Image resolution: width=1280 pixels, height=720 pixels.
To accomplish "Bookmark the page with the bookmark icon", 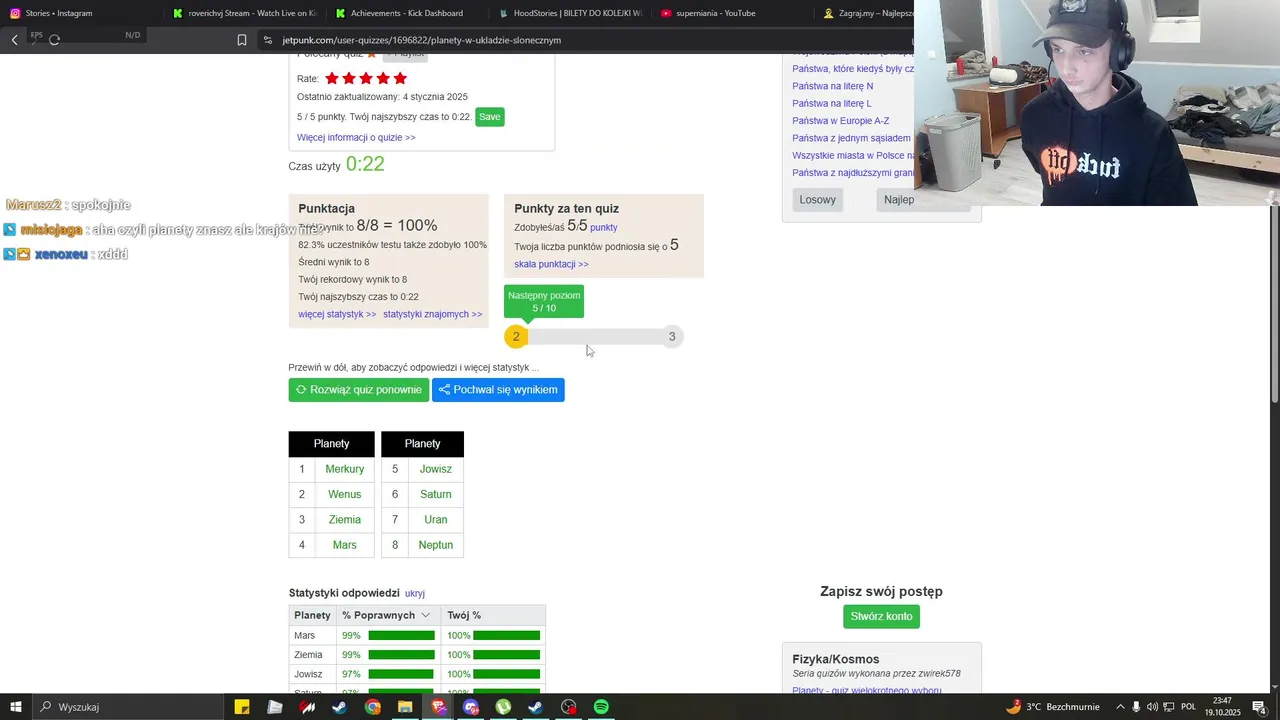I will 242,40.
